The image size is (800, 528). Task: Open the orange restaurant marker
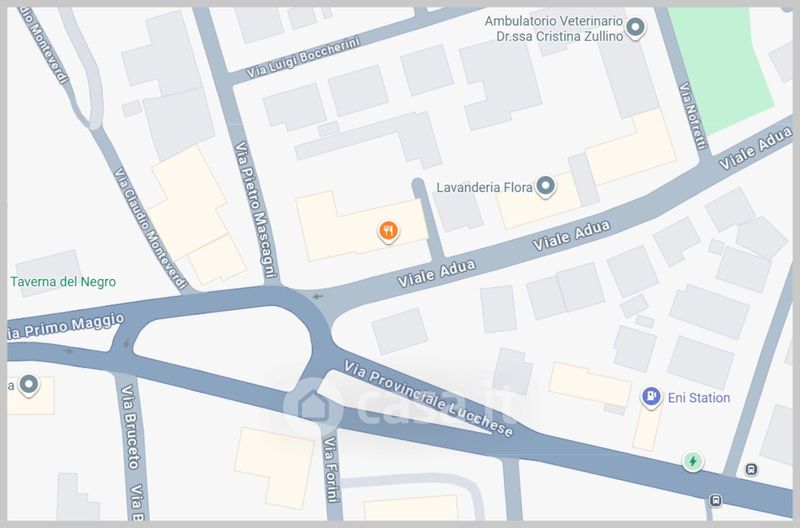pos(388,231)
